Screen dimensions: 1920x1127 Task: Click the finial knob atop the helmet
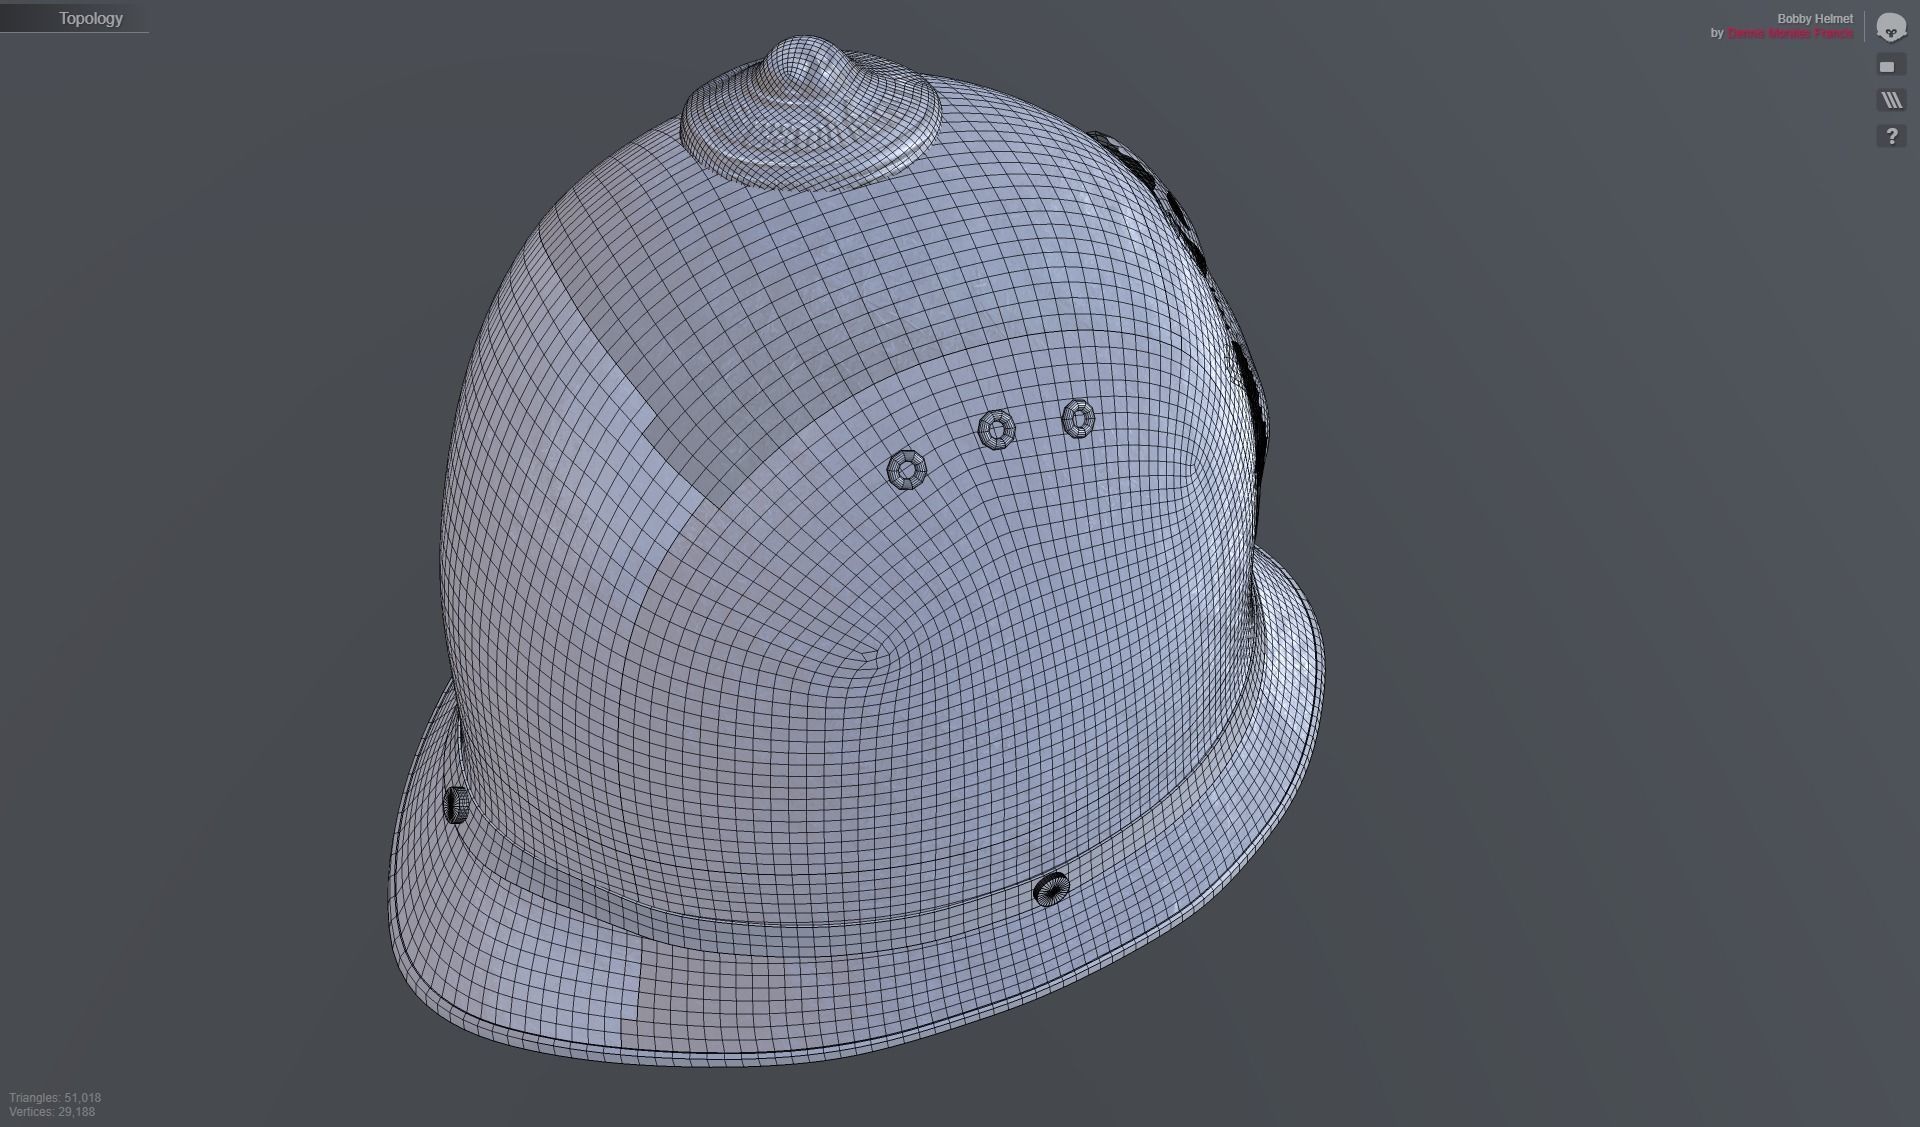point(808,70)
